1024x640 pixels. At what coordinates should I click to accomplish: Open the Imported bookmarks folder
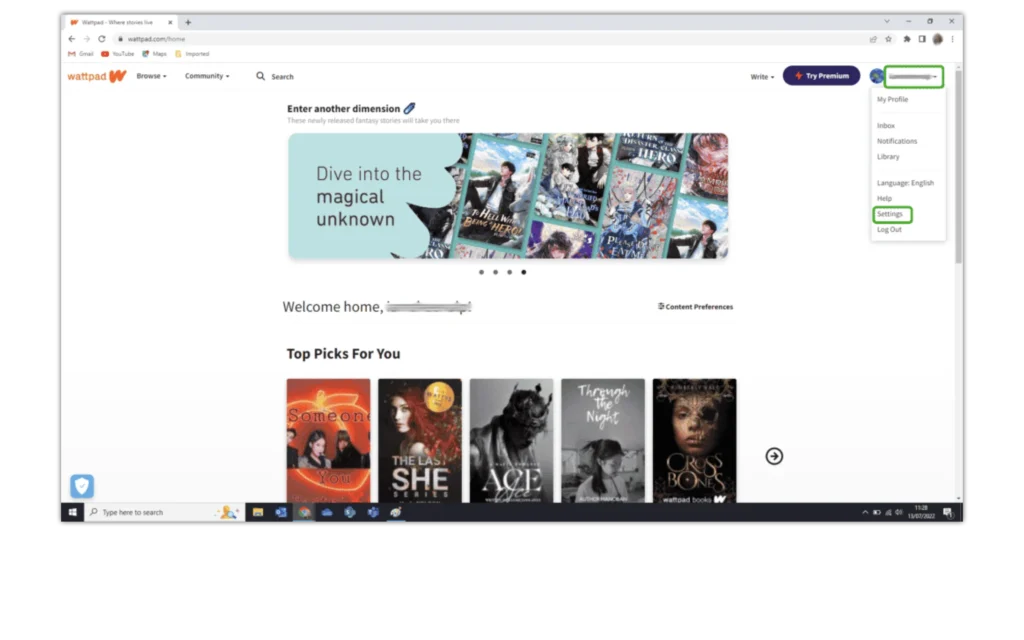pyautogui.click(x=193, y=54)
